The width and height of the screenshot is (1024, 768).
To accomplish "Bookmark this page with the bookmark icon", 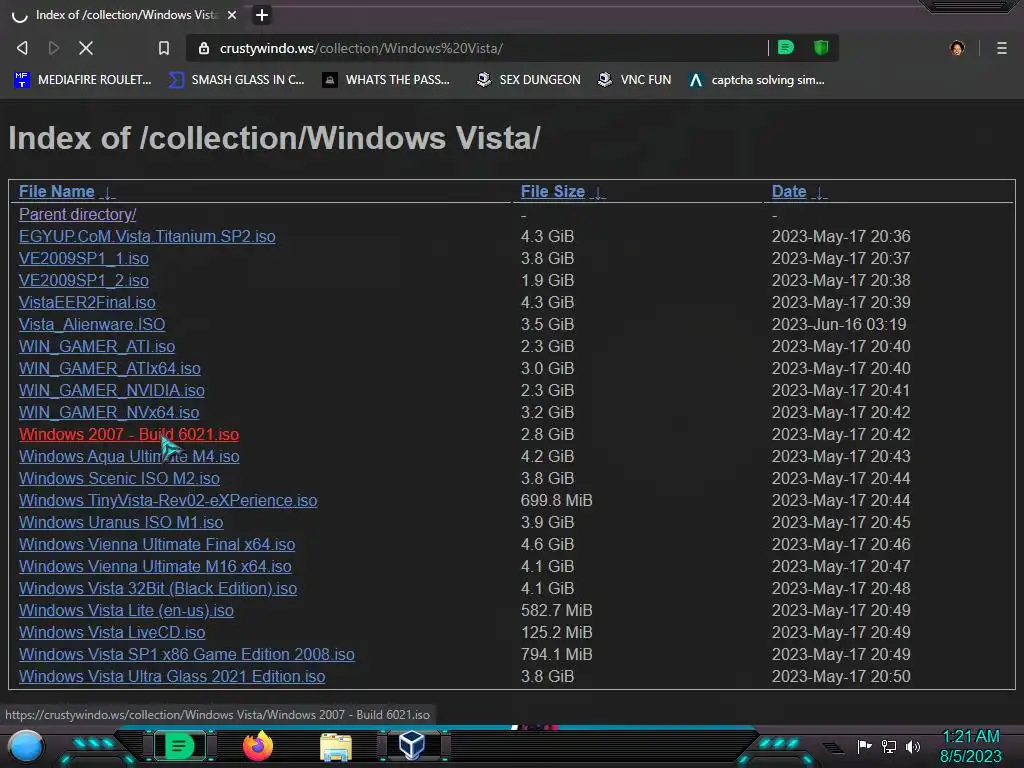I will click(164, 48).
